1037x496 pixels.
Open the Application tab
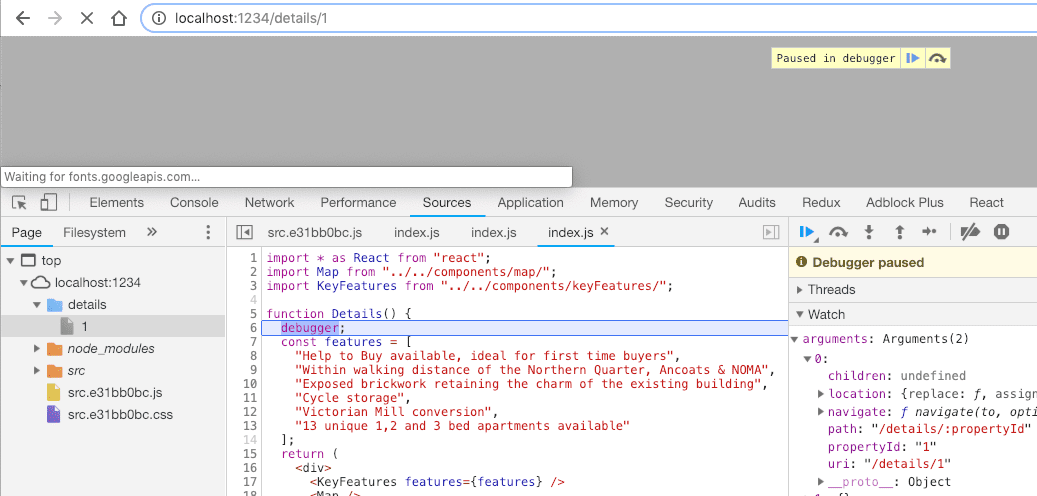point(530,202)
